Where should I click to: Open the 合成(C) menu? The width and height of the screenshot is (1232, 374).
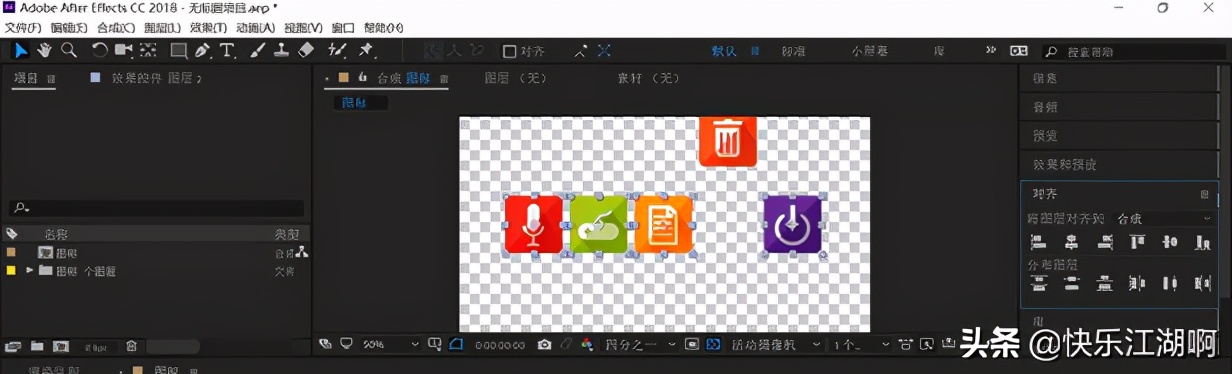click(116, 28)
